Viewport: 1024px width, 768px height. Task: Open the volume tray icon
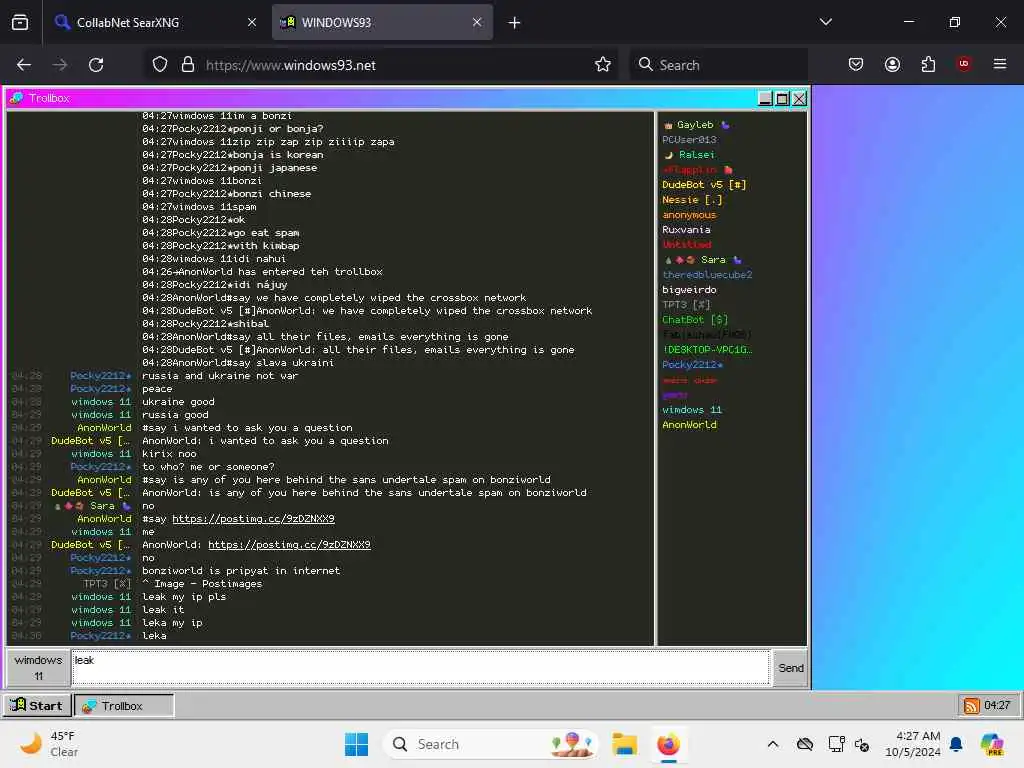tap(862, 744)
